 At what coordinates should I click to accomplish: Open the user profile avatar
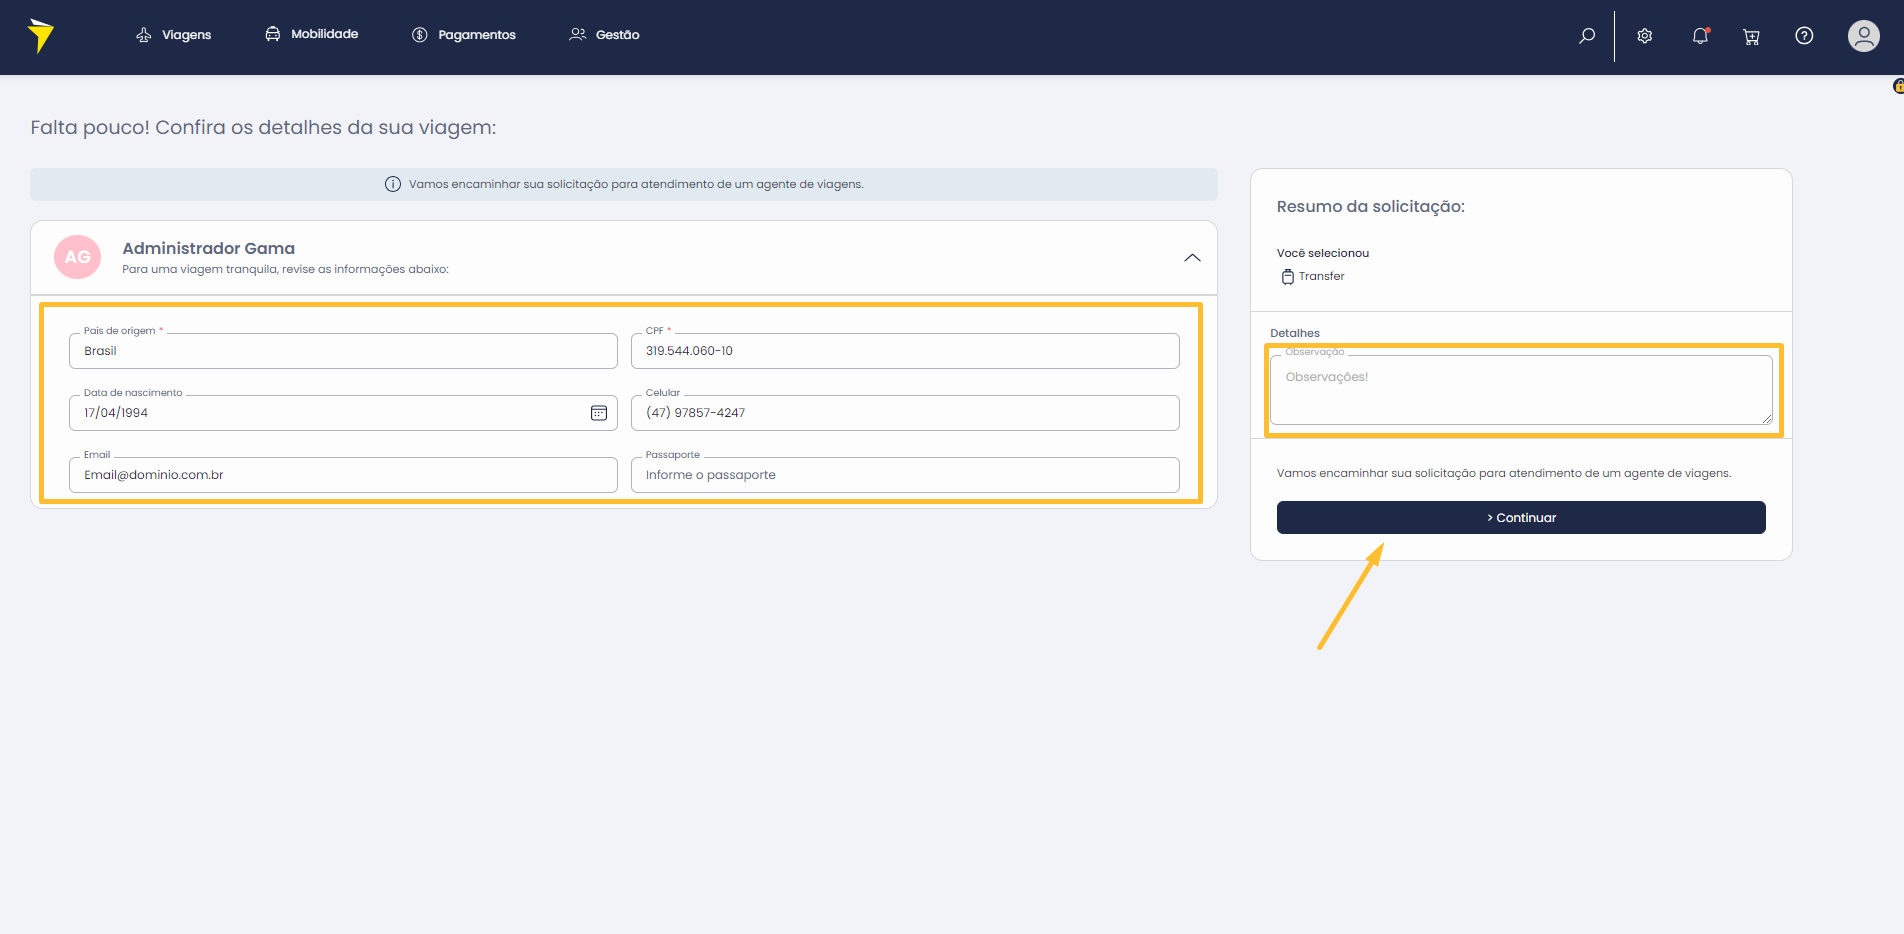pos(1864,36)
